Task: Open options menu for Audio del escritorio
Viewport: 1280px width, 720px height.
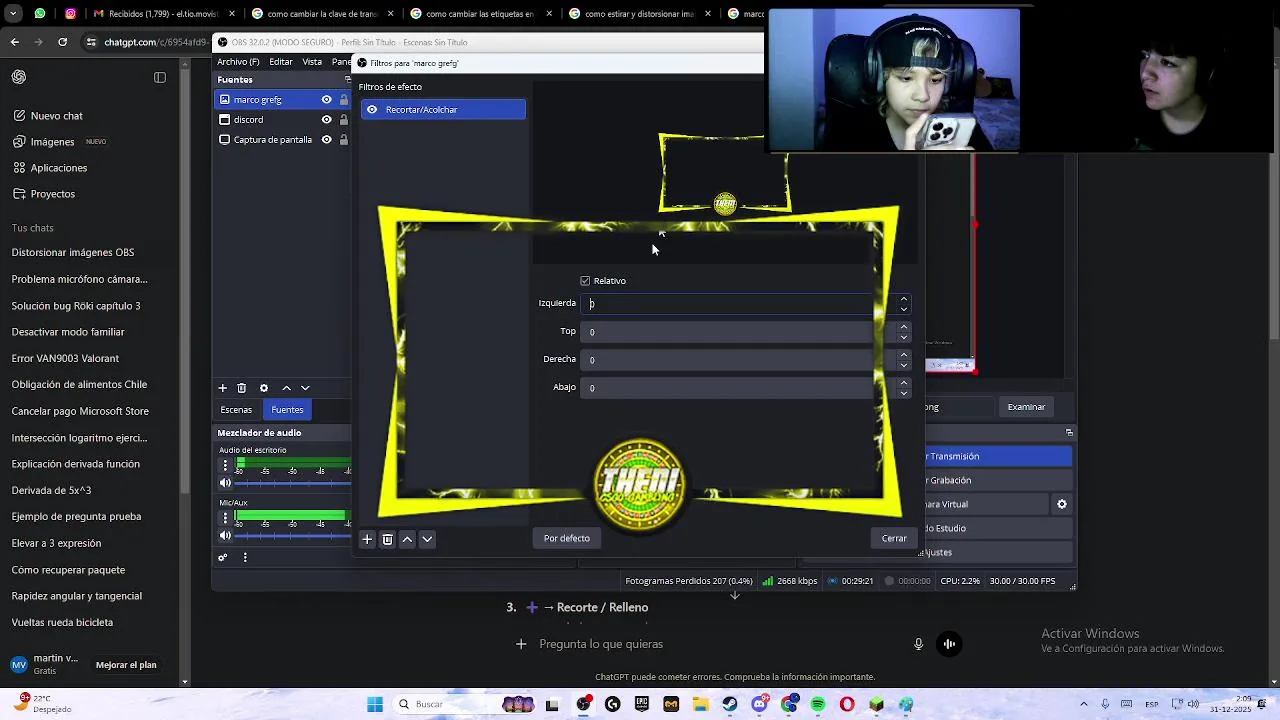Action: tap(225, 465)
